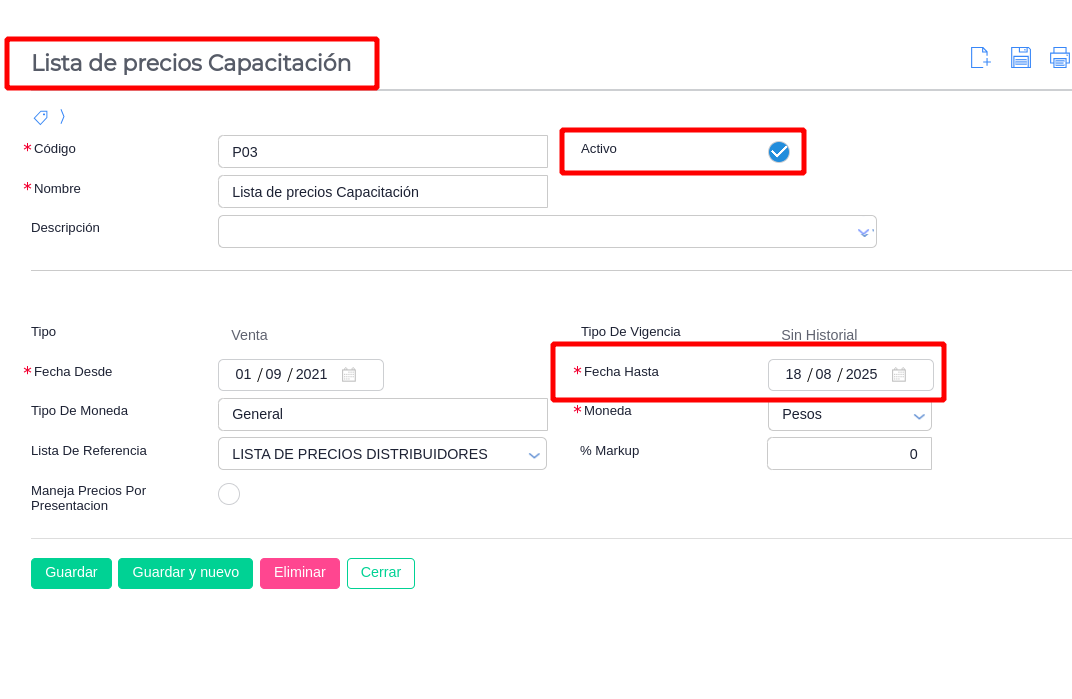This screenshot has height=699, width=1072.
Task: Enable Maneja Precios Por Presentacion option
Action: point(229,494)
